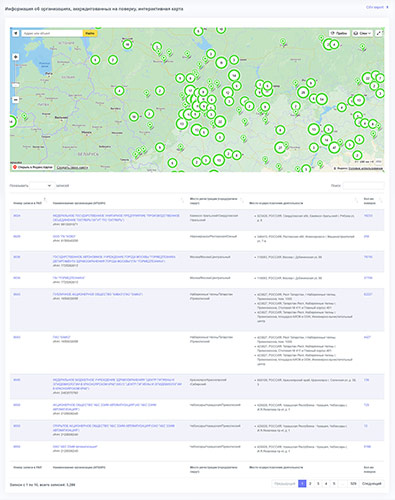Zoom in with the map plus button

point(16,57)
